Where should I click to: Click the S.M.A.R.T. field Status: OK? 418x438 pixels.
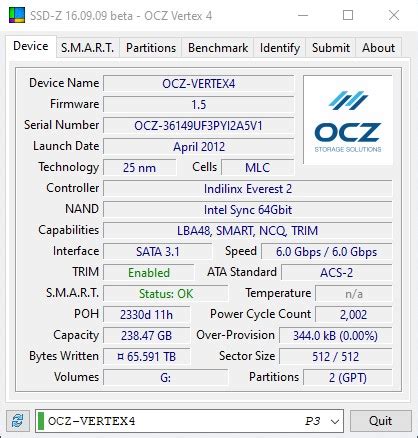[166, 294]
